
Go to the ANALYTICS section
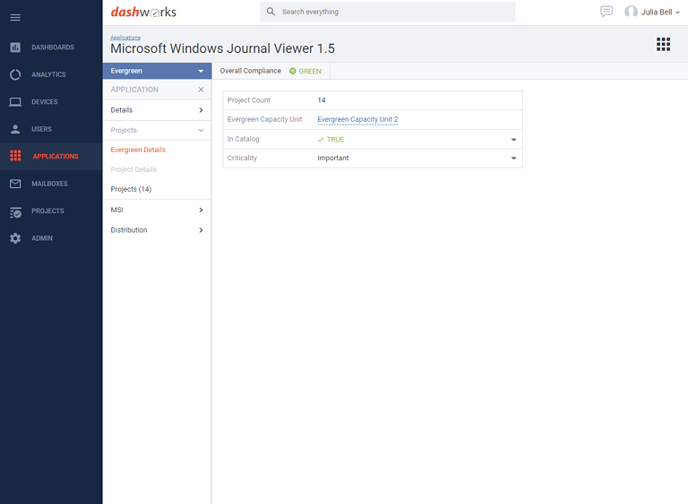[x=49, y=75]
